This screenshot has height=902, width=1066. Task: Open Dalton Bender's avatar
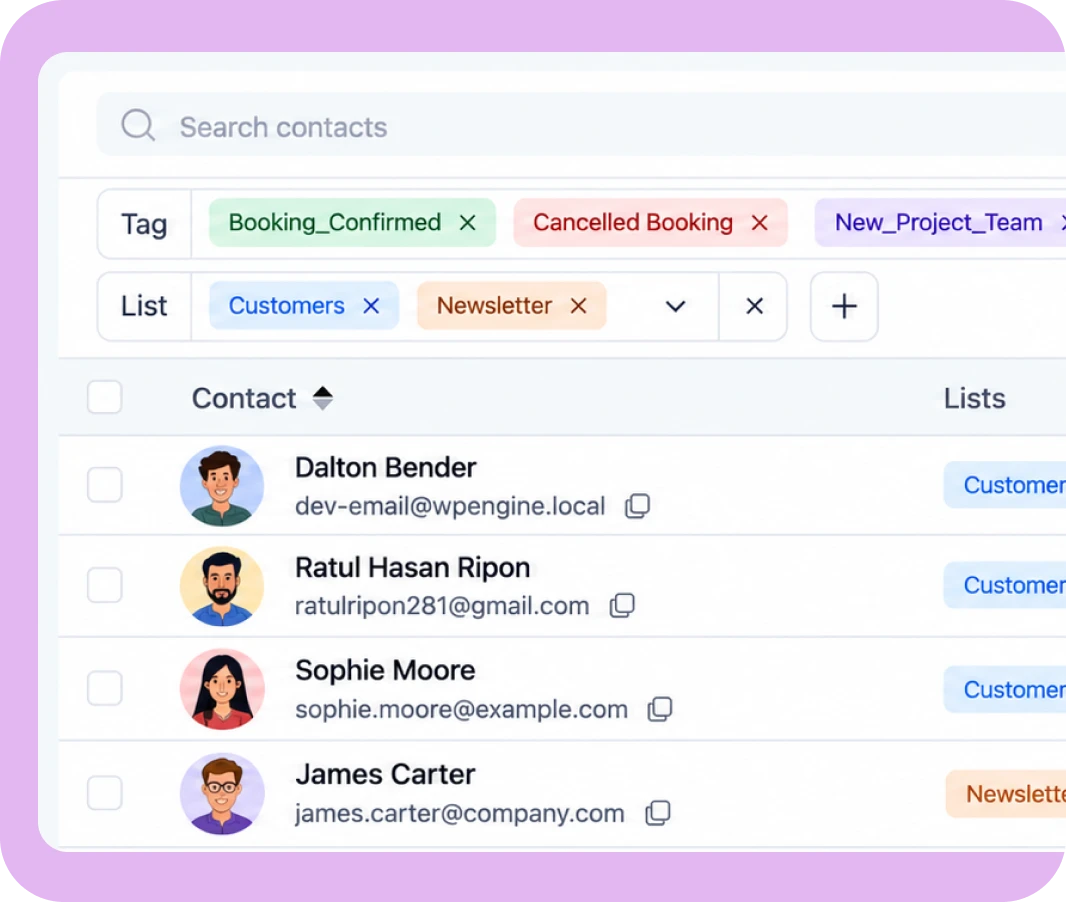(222, 486)
